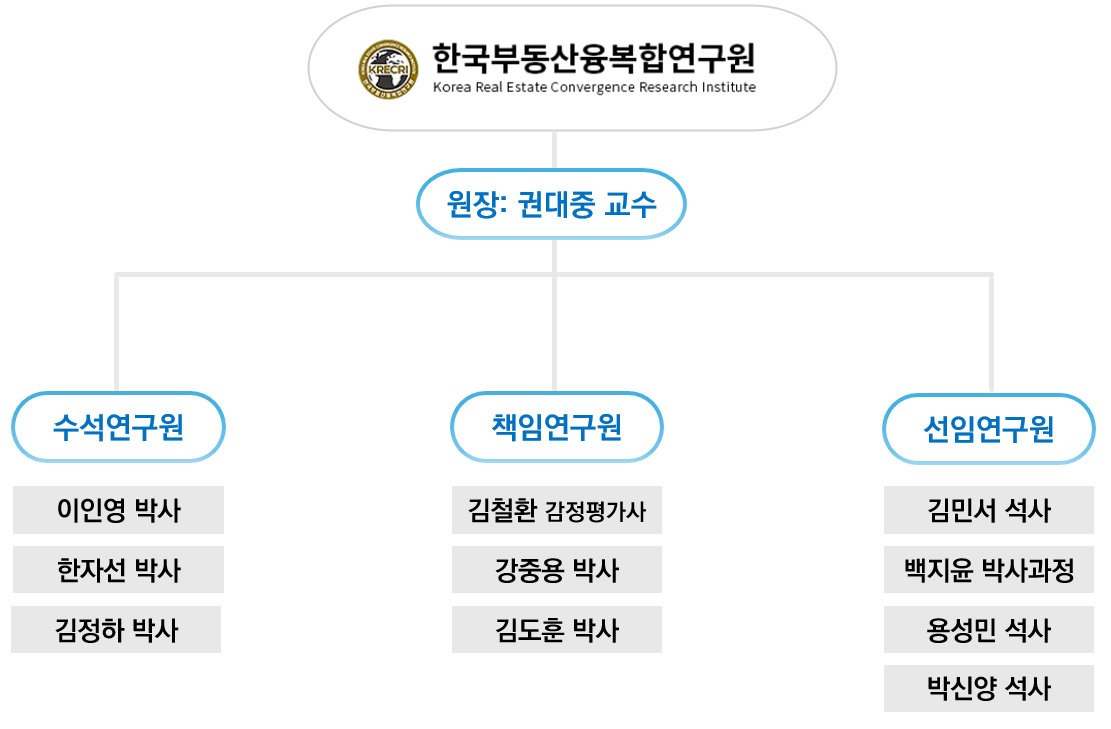Select 백지윤 박사과정 entry

click(x=989, y=571)
